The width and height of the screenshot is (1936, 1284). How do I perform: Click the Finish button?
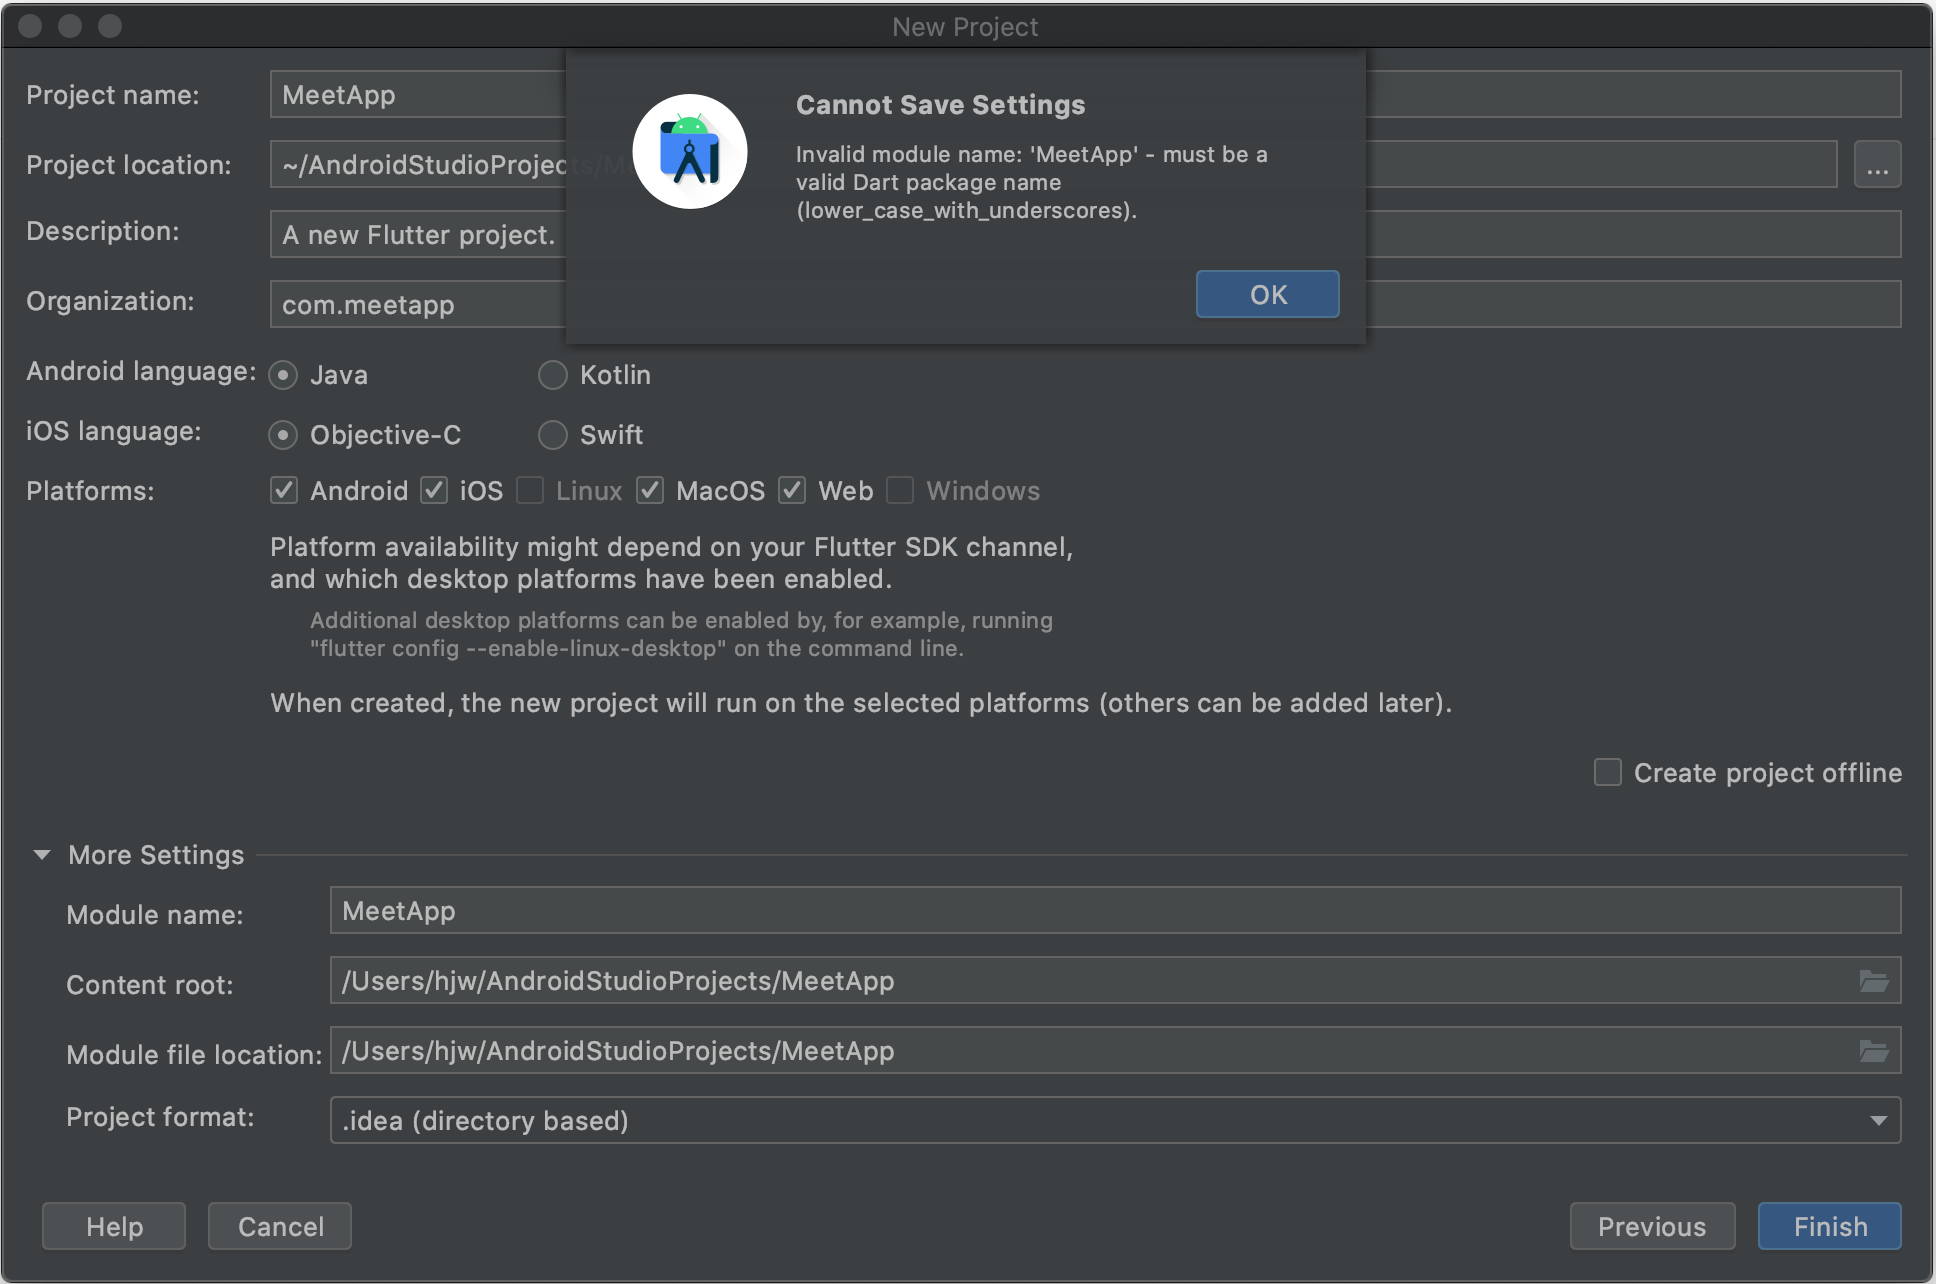(1829, 1226)
